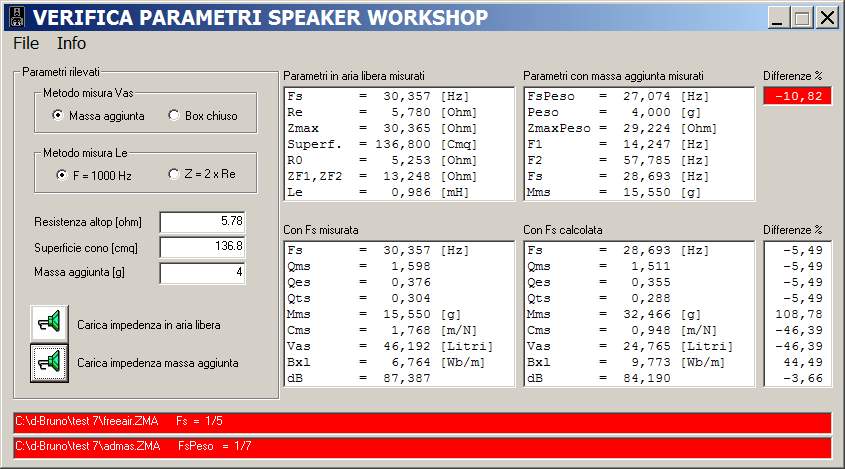
Task: Click the 44,49 difference percentage
Action: click(x=803, y=362)
